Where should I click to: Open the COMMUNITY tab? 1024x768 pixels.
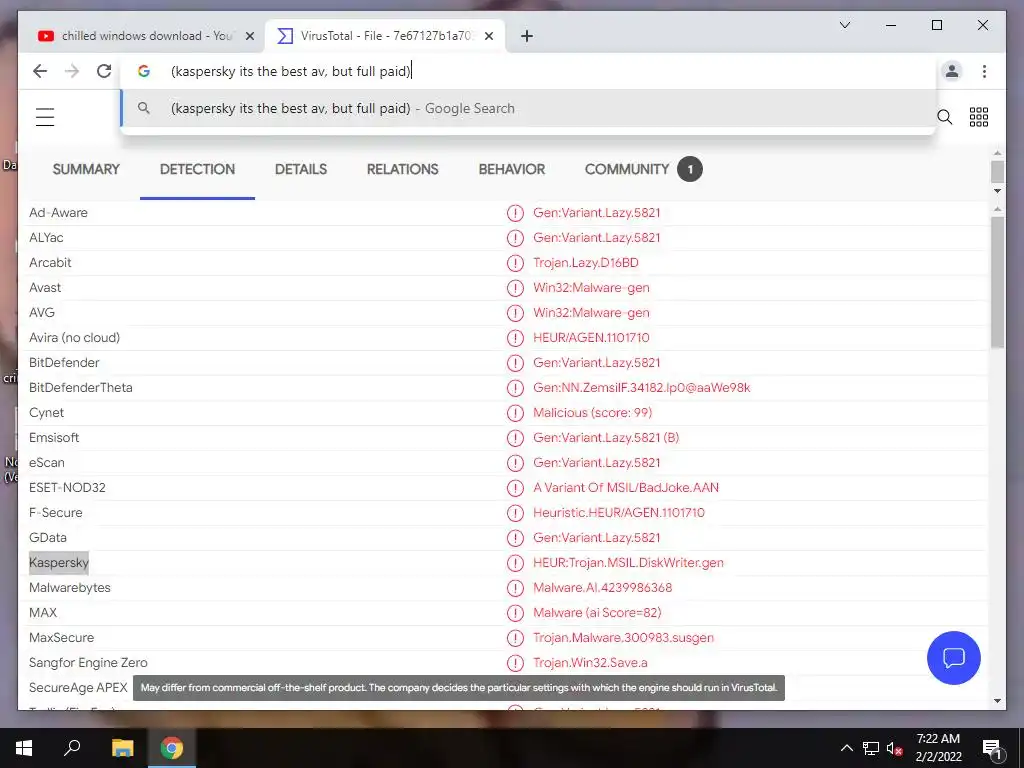tap(643, 169)
